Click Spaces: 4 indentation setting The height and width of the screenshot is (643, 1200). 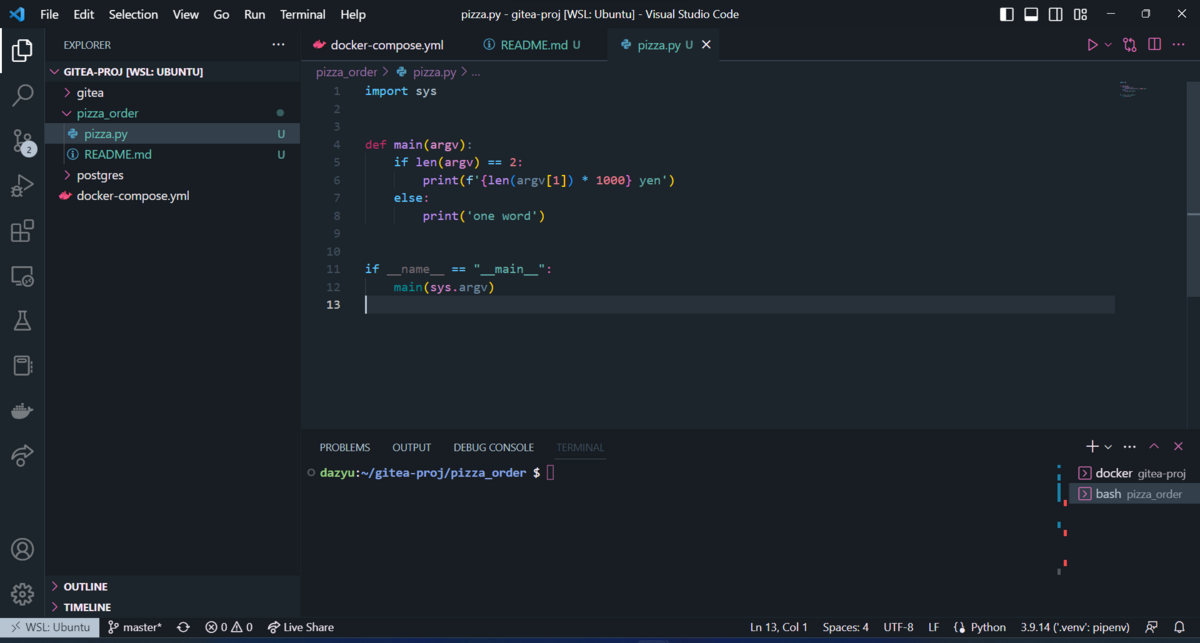pos(846,627)
